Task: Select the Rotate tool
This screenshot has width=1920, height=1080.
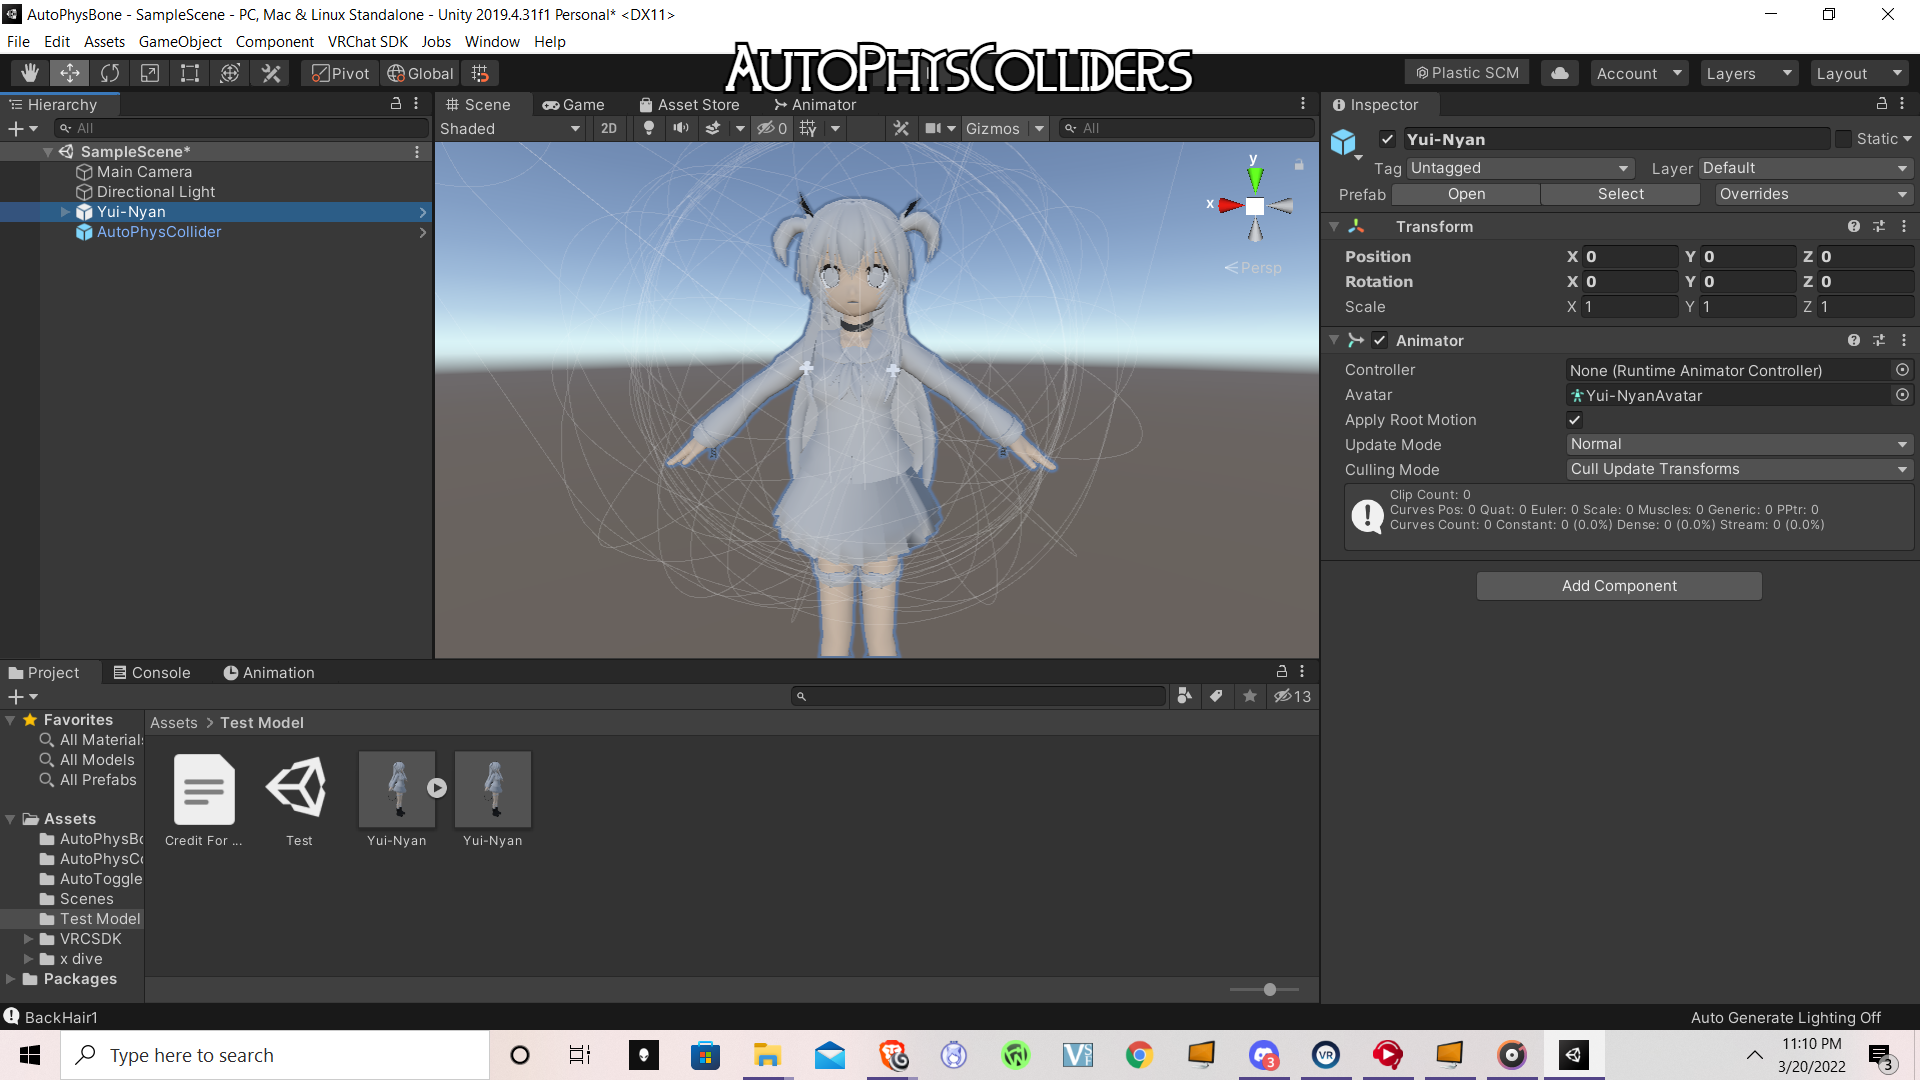Action: [x=110, y=73]
